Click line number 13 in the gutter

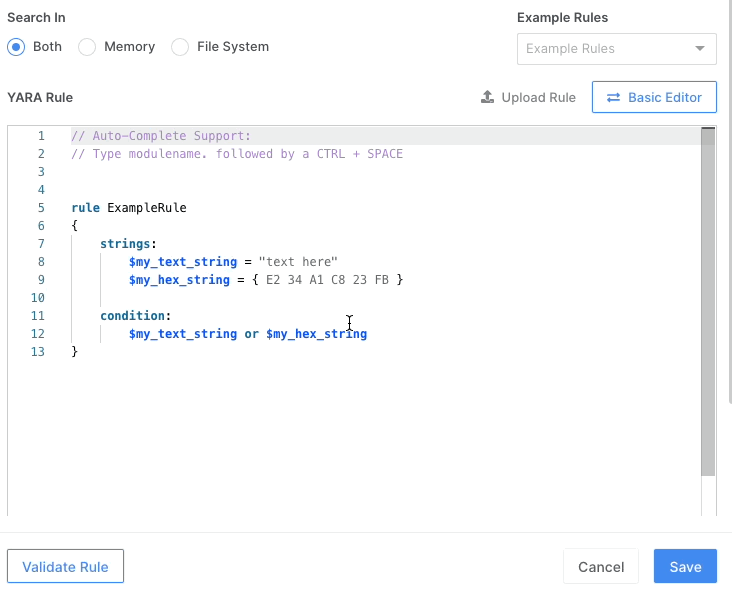point(38,352)
